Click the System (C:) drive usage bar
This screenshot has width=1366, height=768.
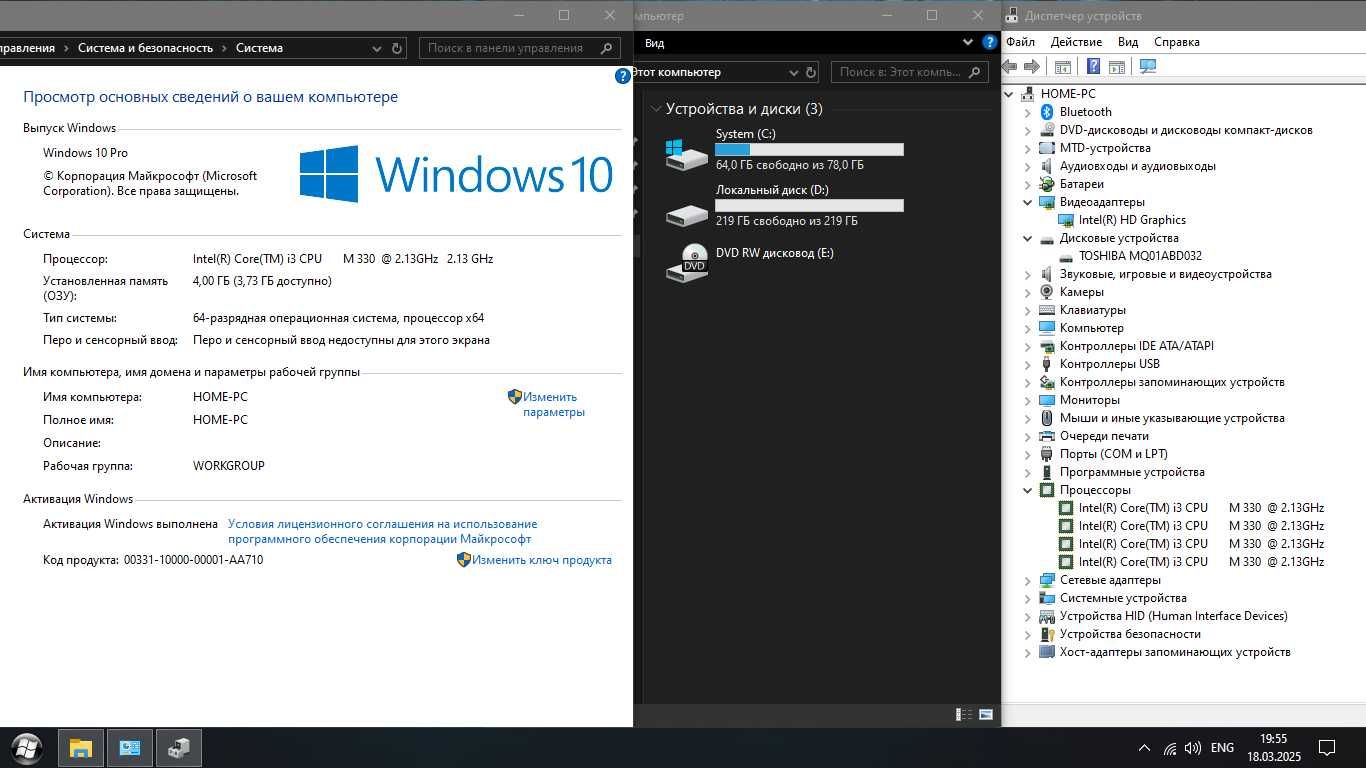click(809, 149)
